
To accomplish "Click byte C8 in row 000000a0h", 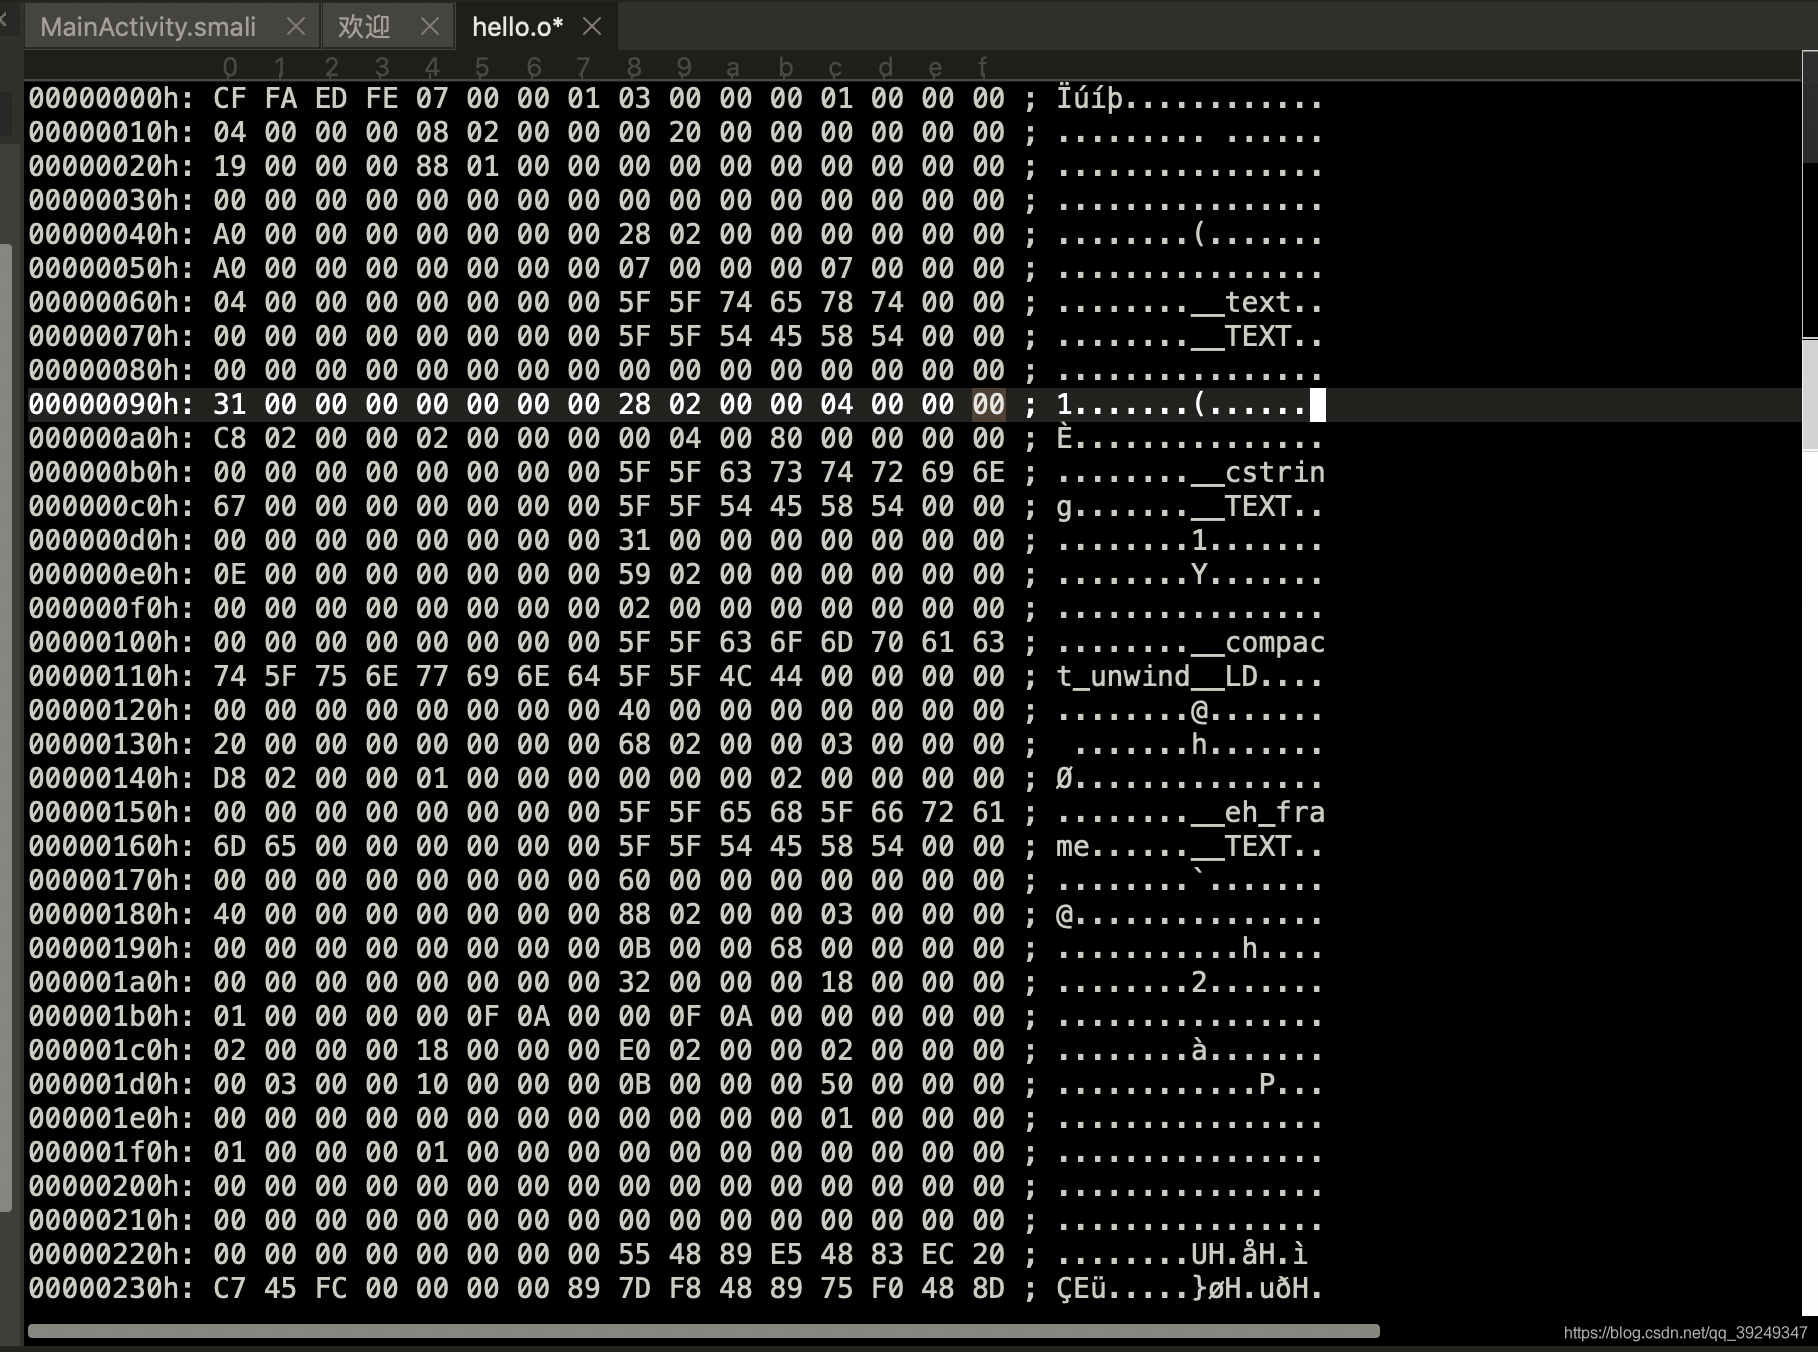I will 229,438.
